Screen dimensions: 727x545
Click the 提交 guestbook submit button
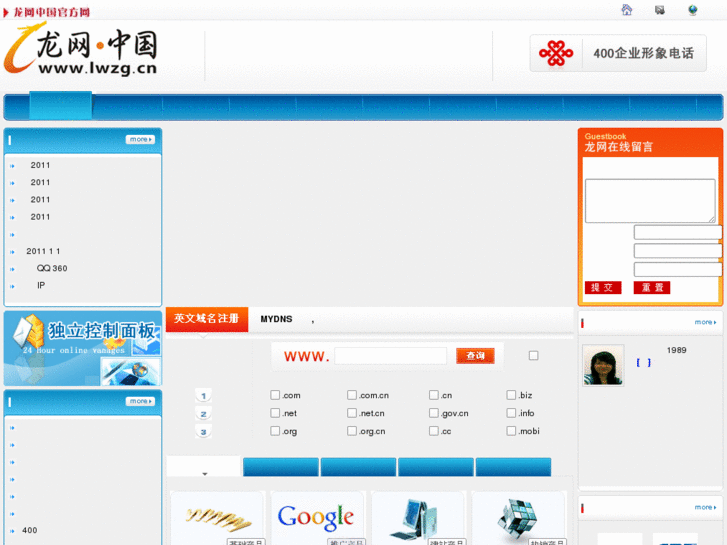(603, 288)
